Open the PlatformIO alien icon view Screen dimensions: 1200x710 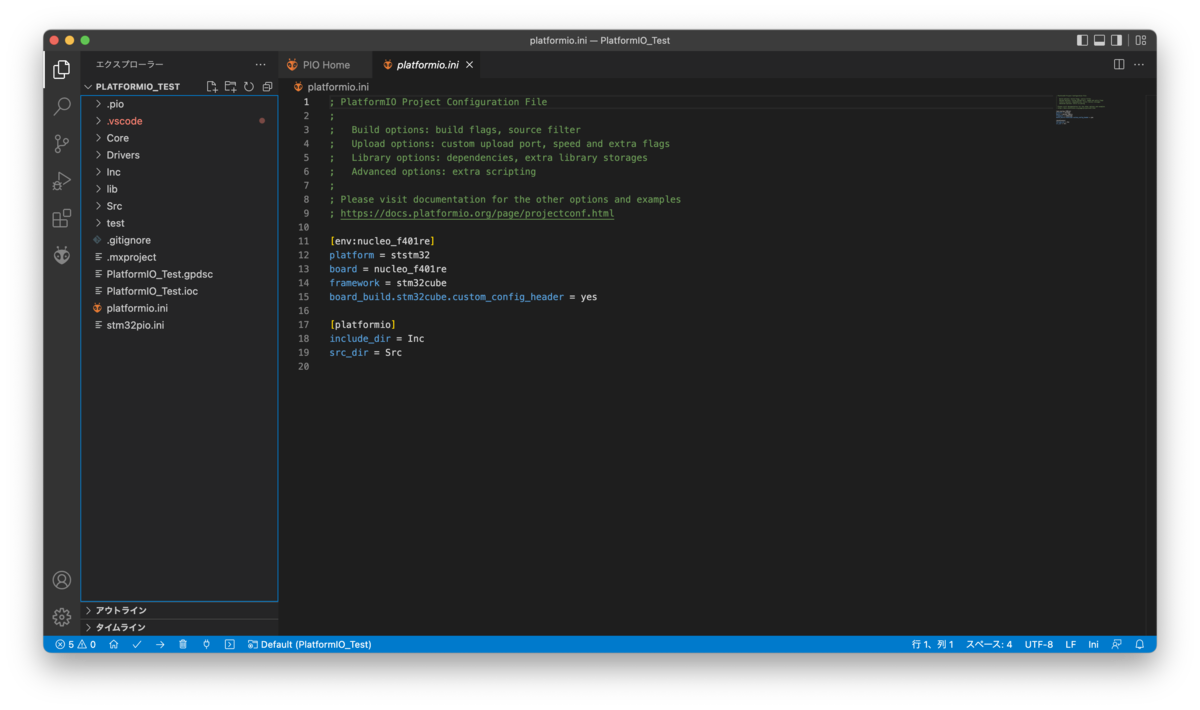(62, 256)
